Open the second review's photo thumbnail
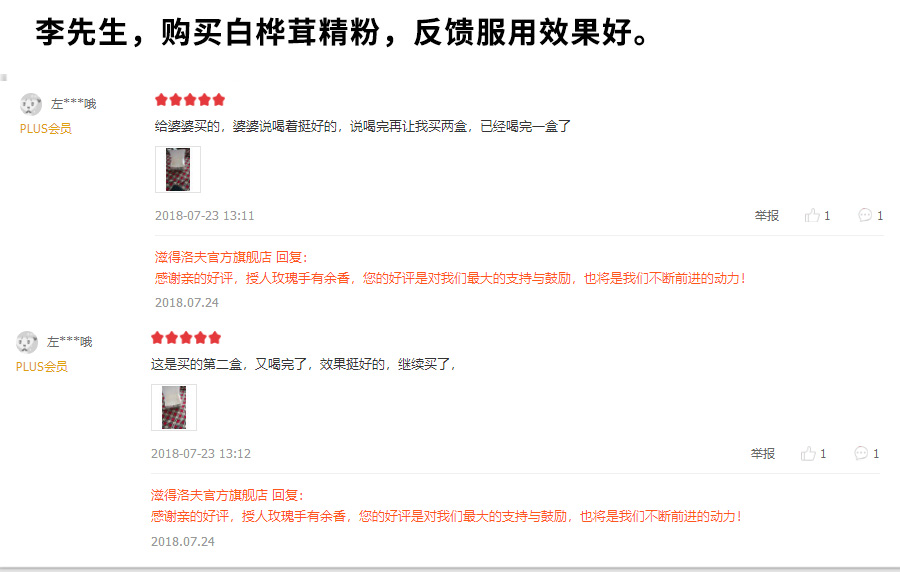Screen dimensions: 900x572 174,407
